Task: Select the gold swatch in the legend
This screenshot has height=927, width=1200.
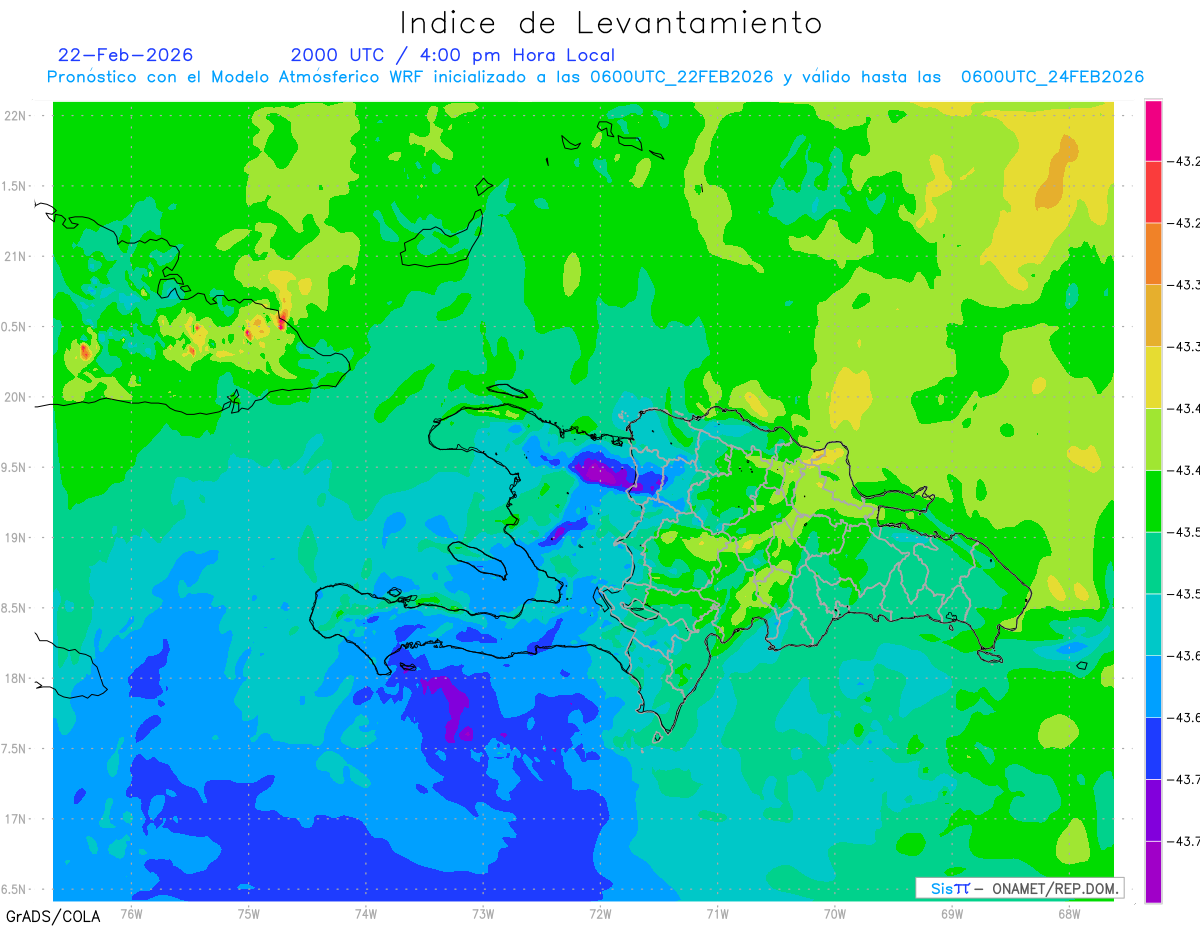Action: pos(1153,315)
